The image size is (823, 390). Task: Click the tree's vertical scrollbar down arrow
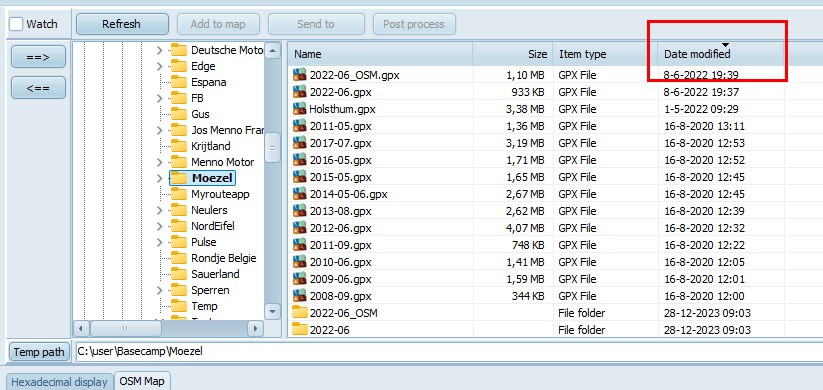click(x=272, y=311)
